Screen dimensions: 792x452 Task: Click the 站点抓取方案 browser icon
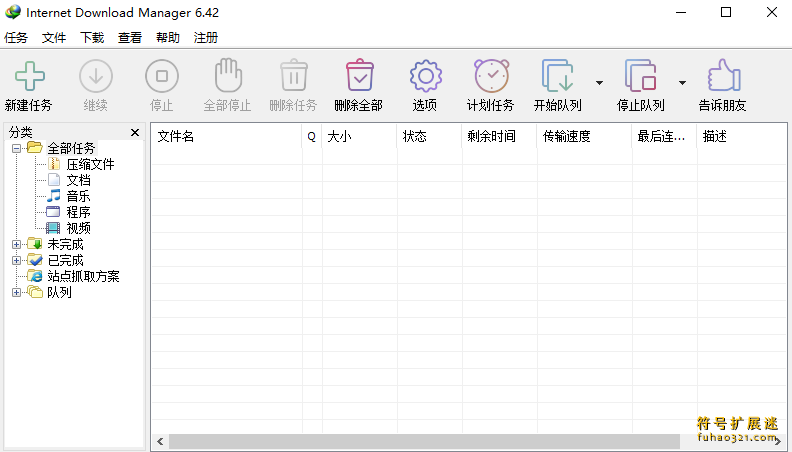click(35, 276)
